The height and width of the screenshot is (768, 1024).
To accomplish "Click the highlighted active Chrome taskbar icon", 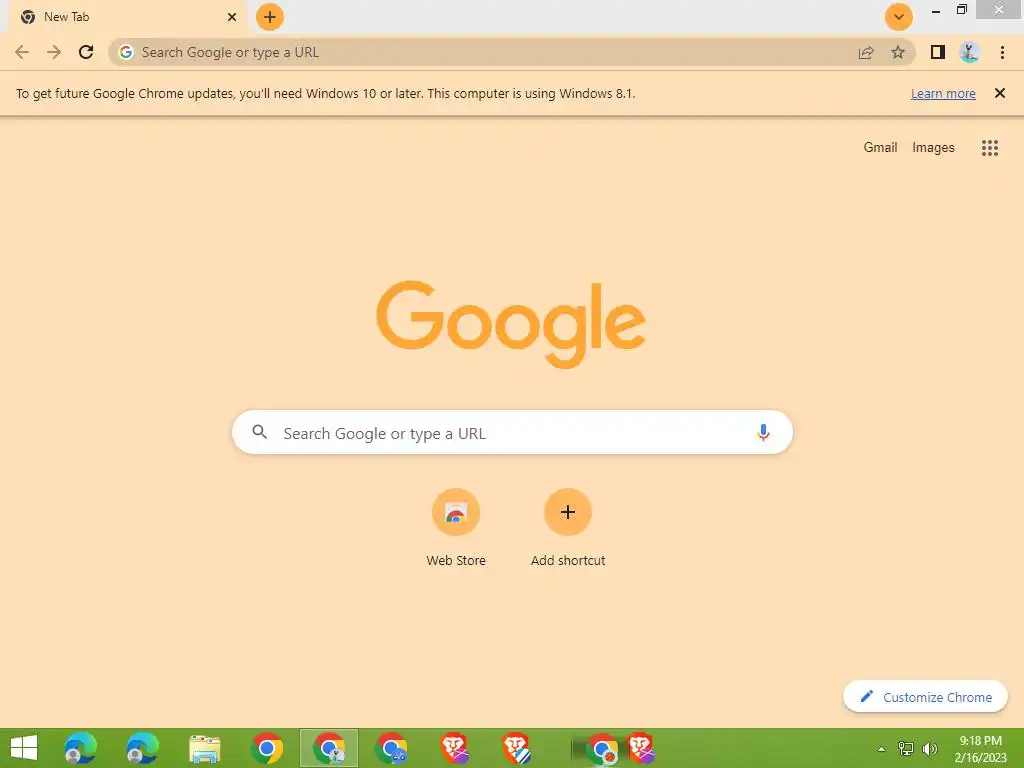I will tap(329, 748).
